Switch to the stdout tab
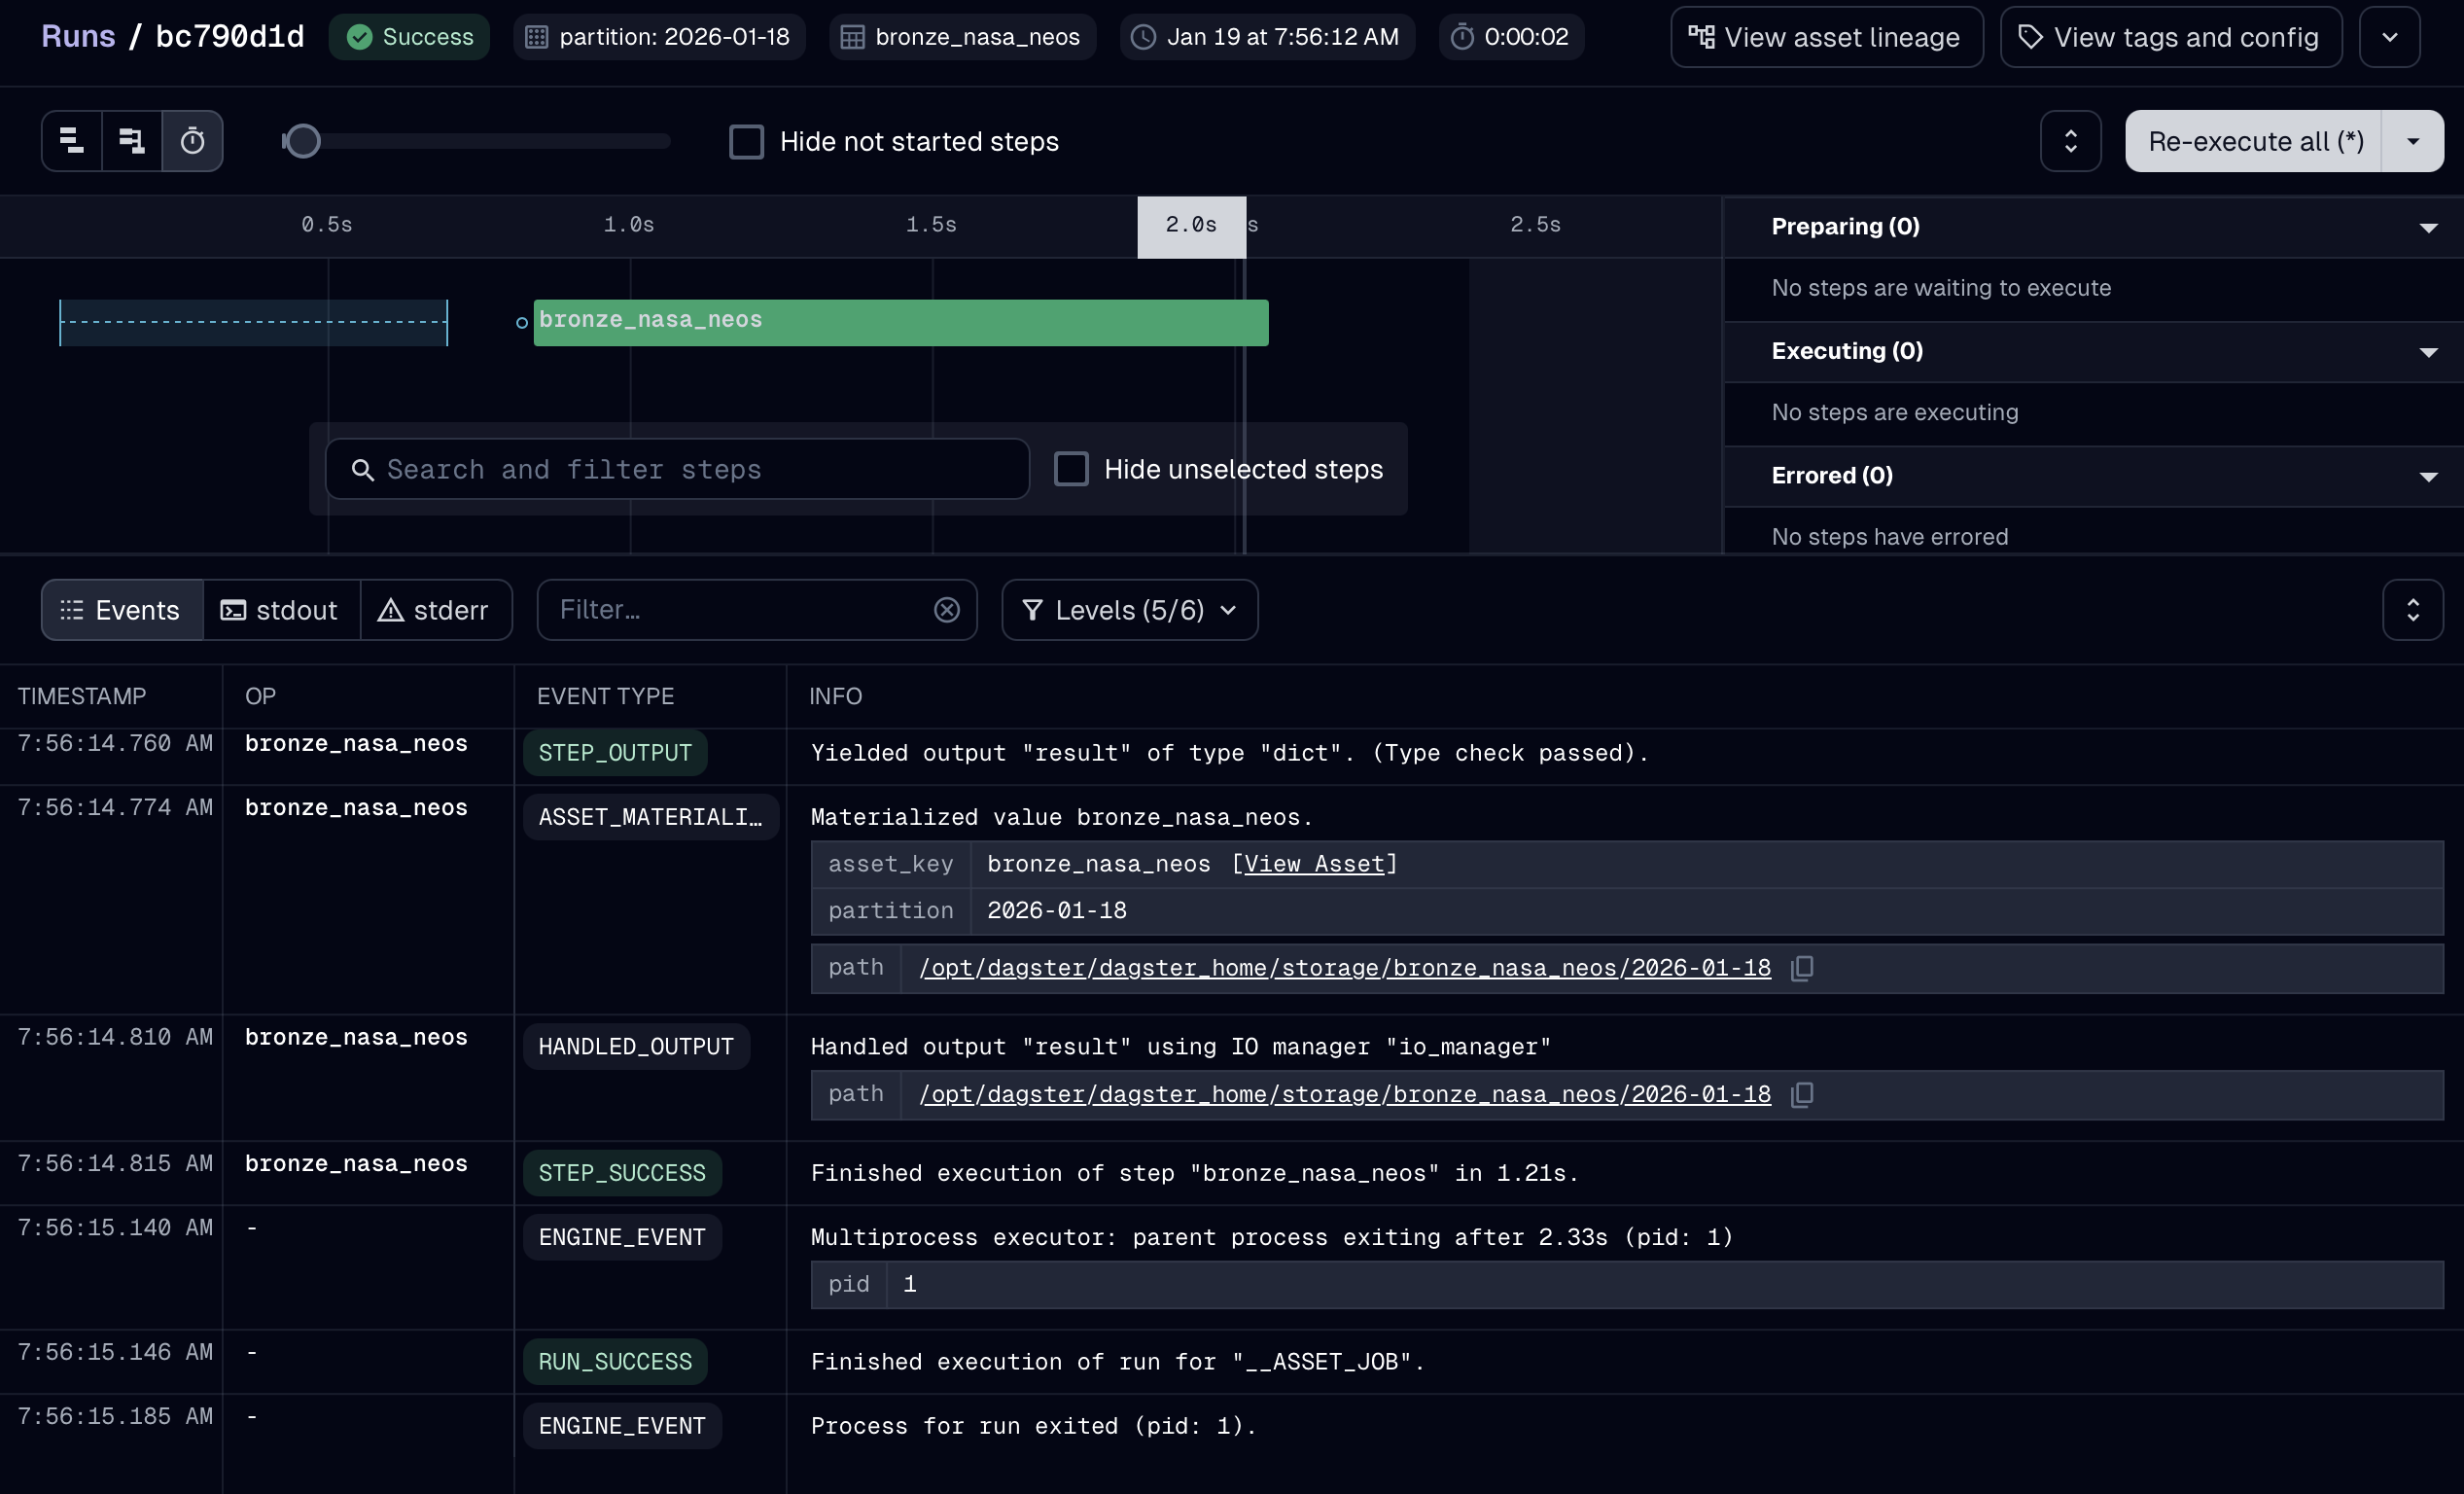Image resolution: width=2464 pixels, height=1494 pixels. coord(281,610)
